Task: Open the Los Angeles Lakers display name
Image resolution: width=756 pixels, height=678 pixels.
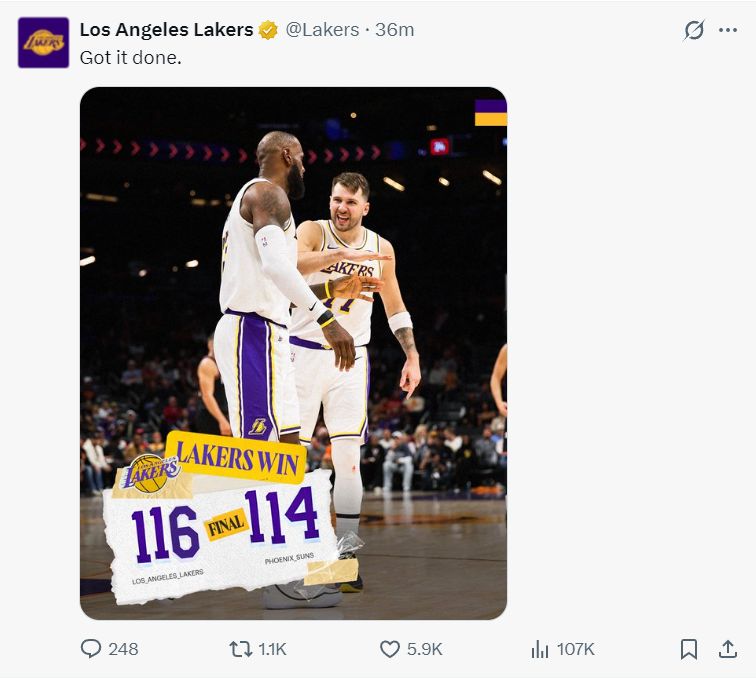Action: click(166, 30)
